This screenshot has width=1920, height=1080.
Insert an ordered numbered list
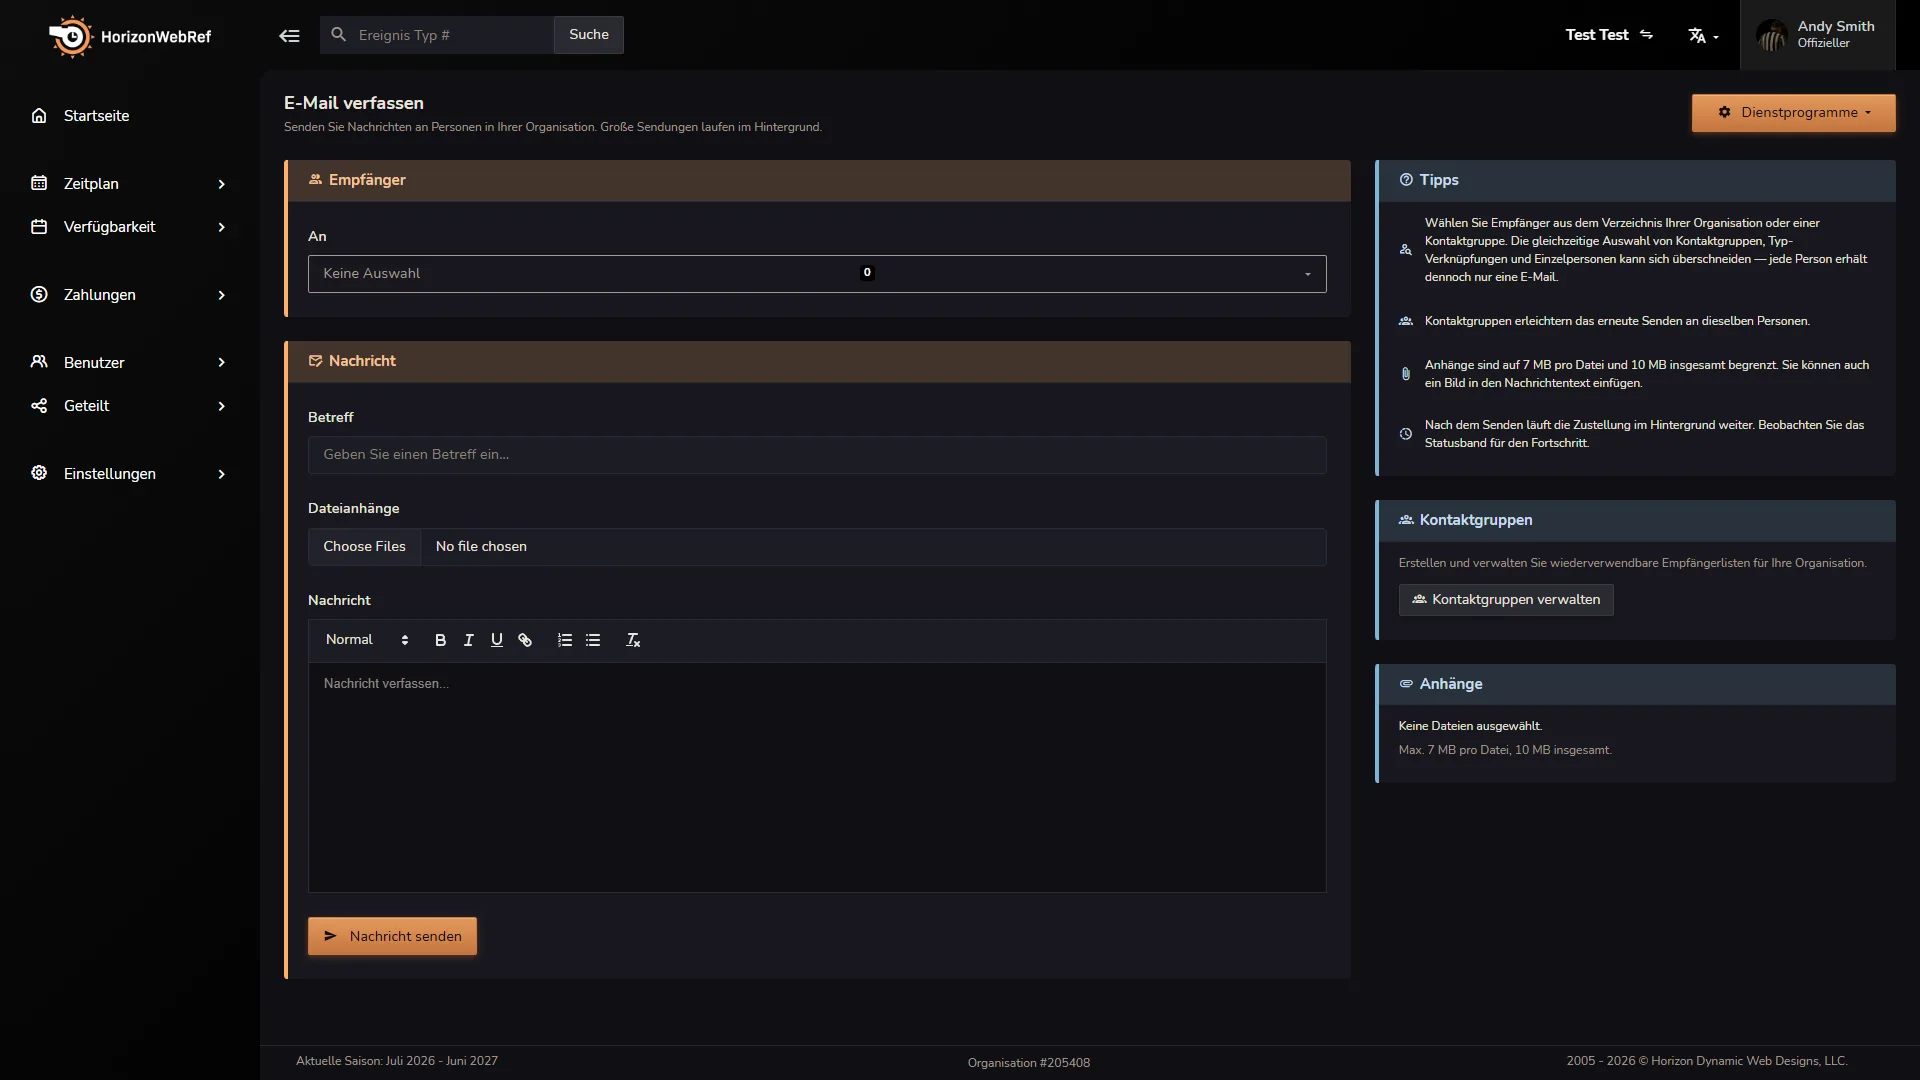(565, 640)
